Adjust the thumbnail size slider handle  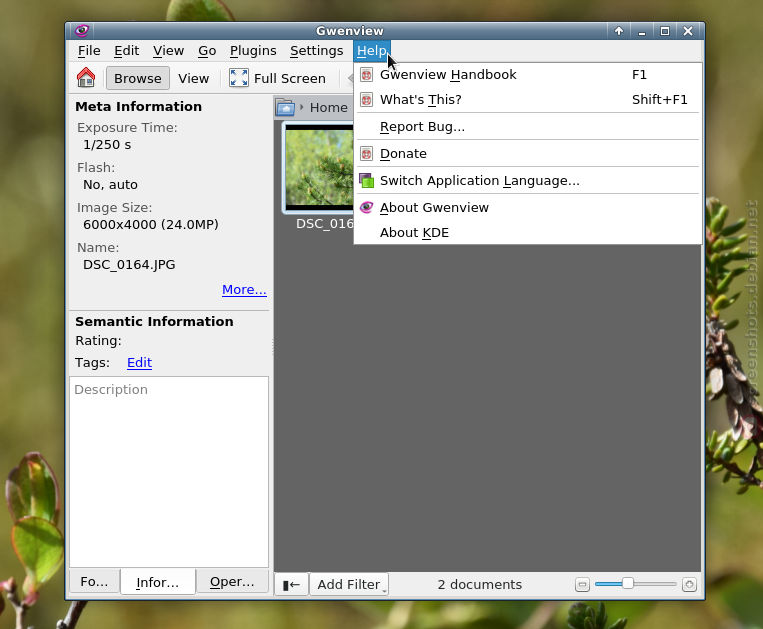click(x=628, y=583)
